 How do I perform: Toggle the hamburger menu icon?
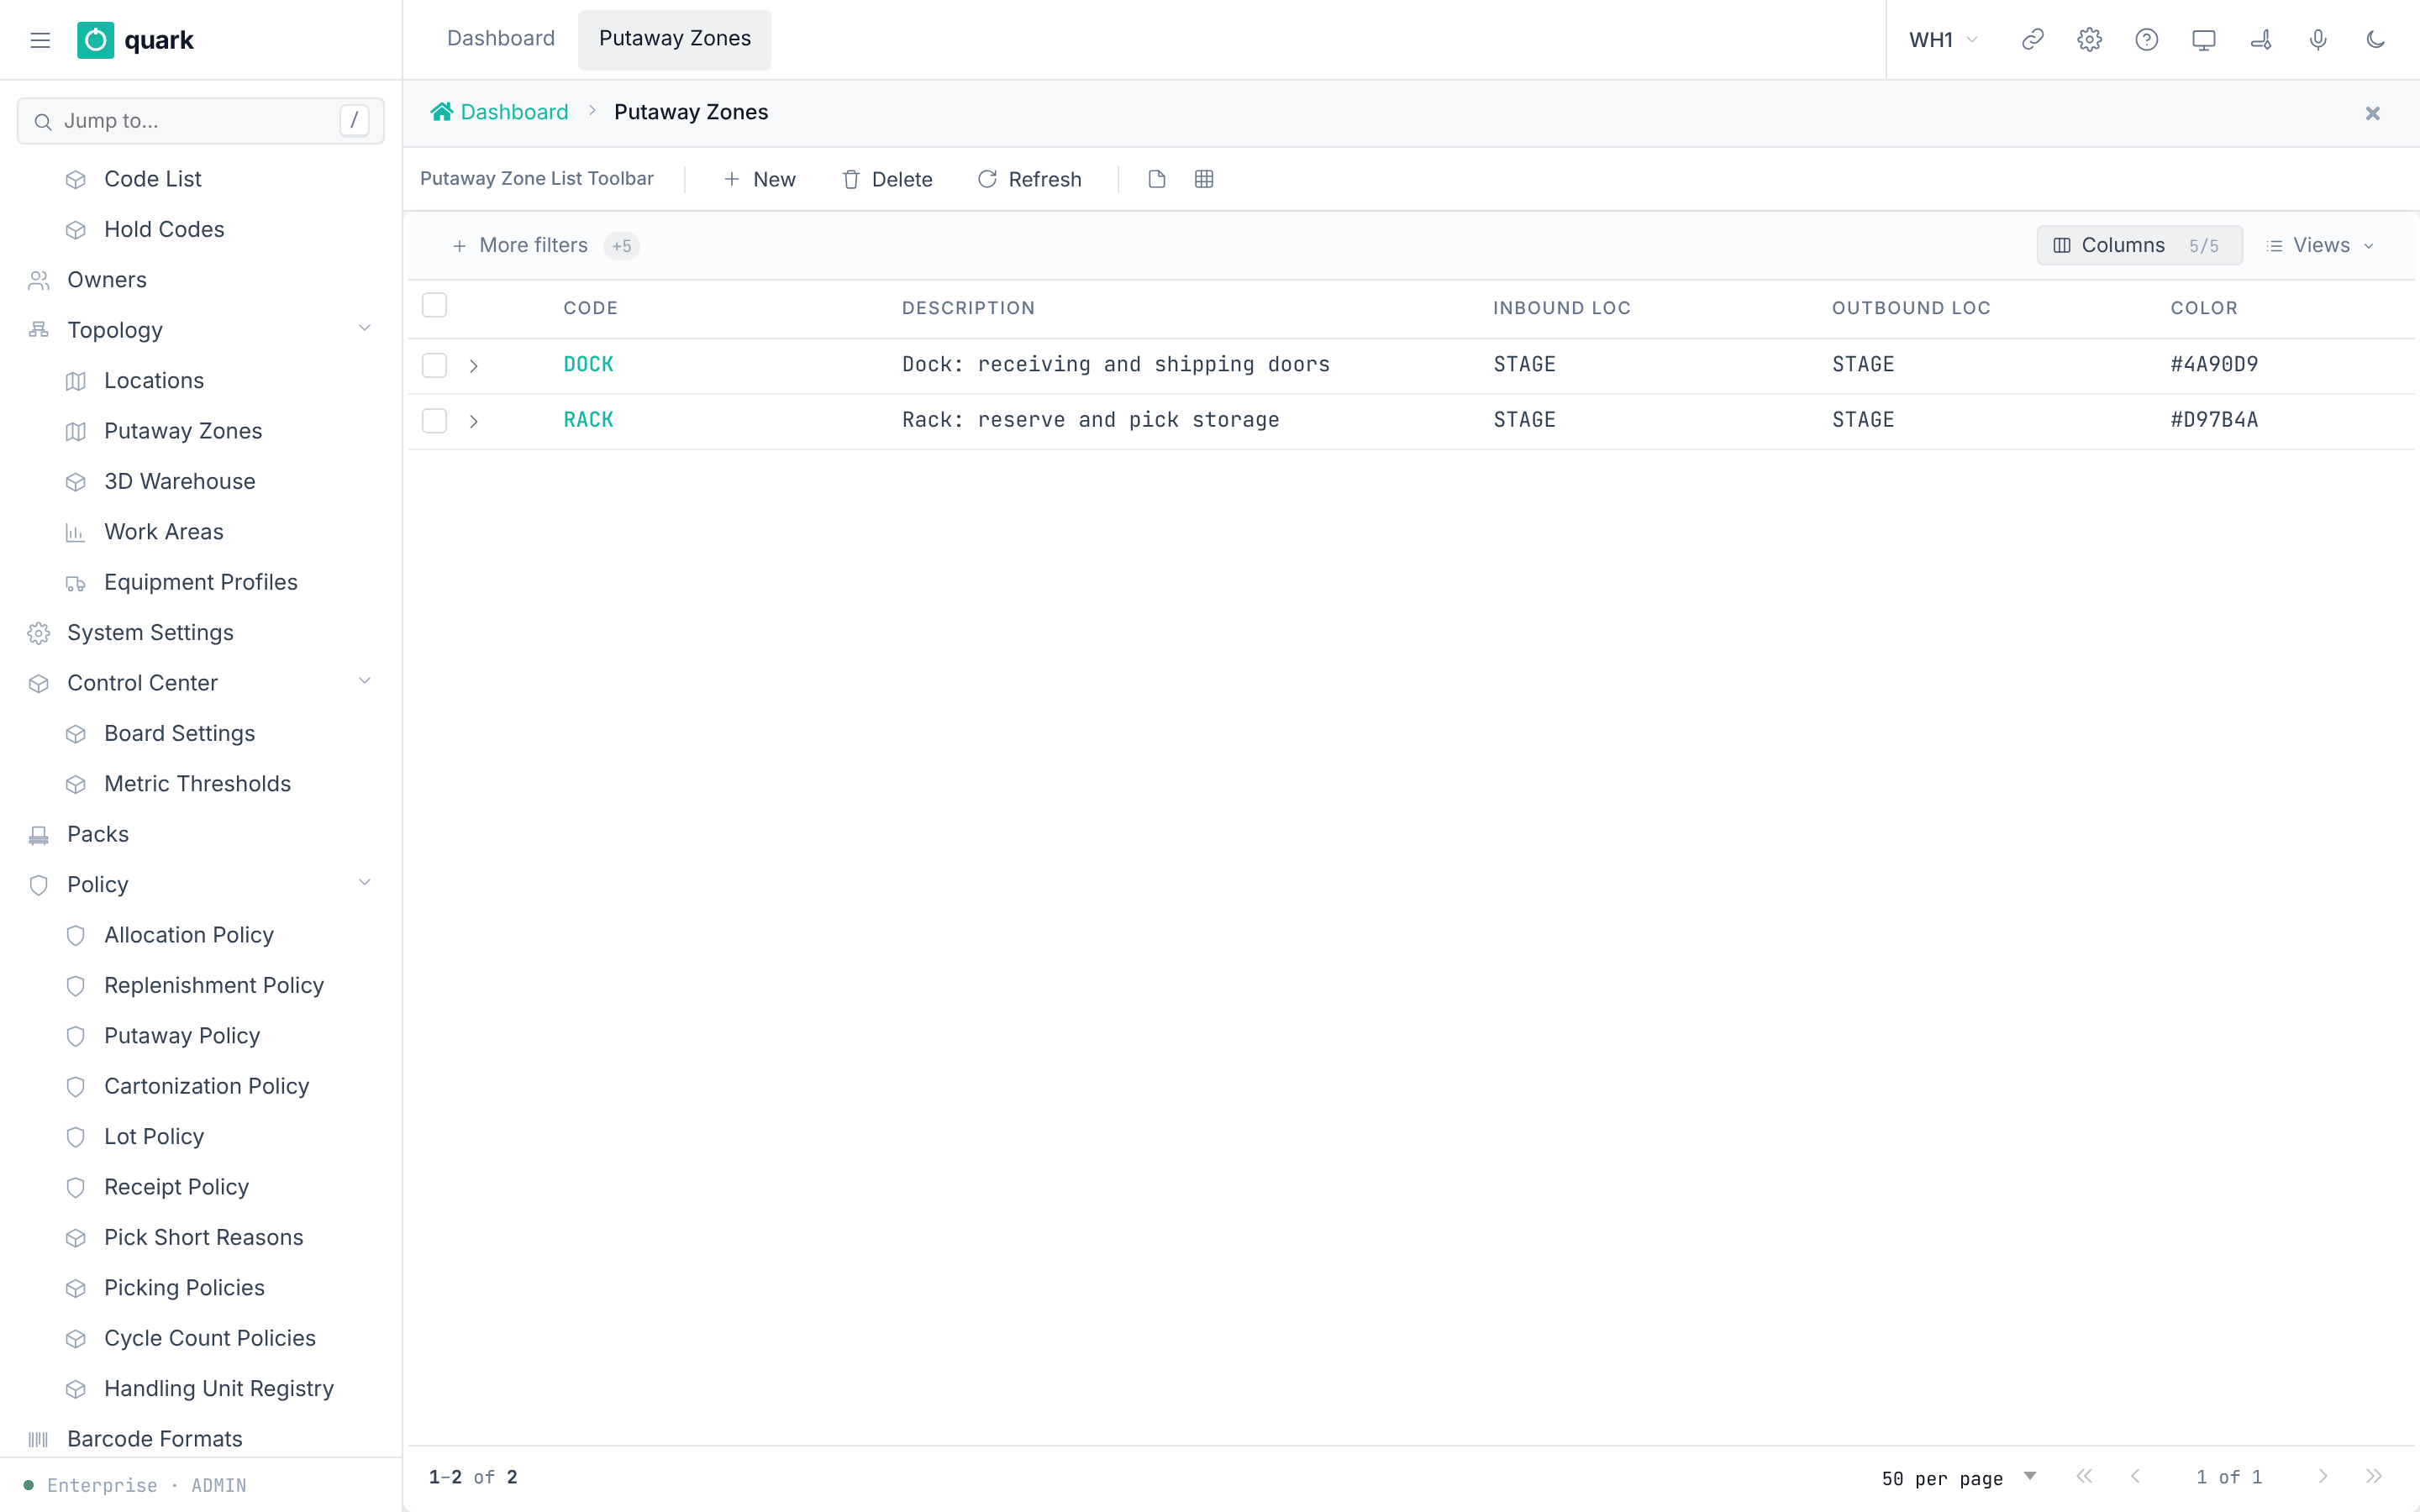pos(40,40)
